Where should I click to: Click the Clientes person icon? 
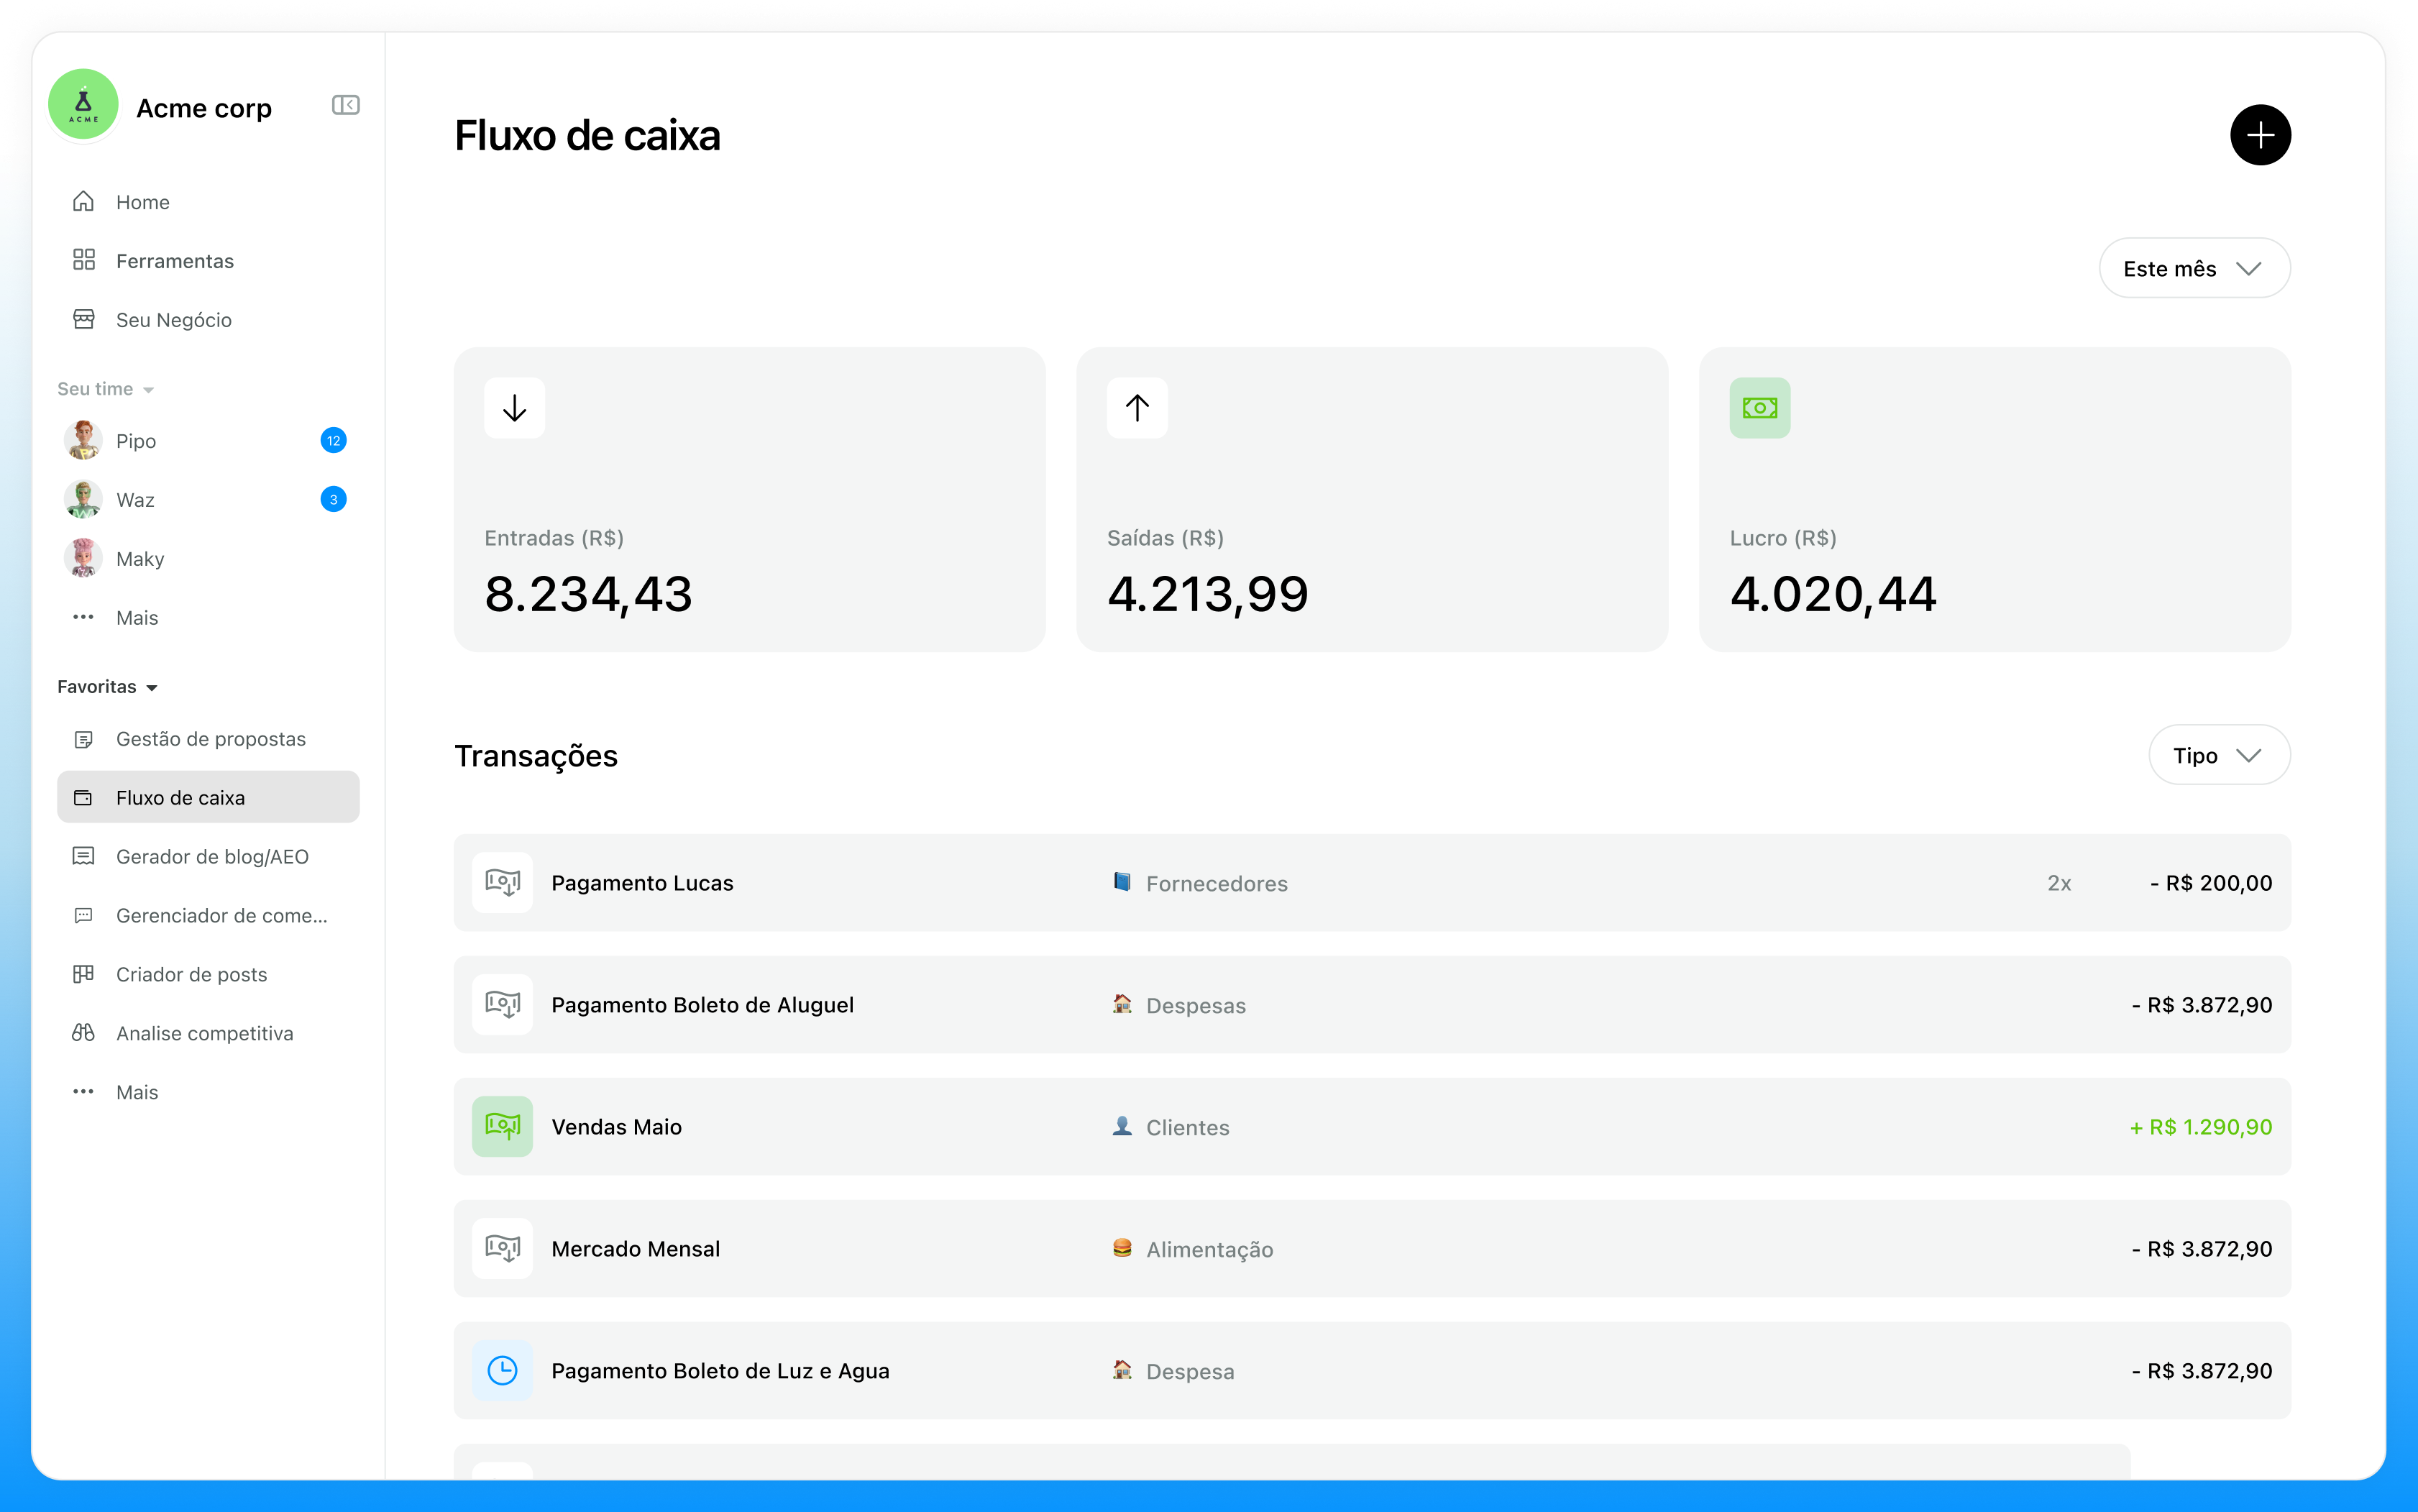tap(1122, 1126)
